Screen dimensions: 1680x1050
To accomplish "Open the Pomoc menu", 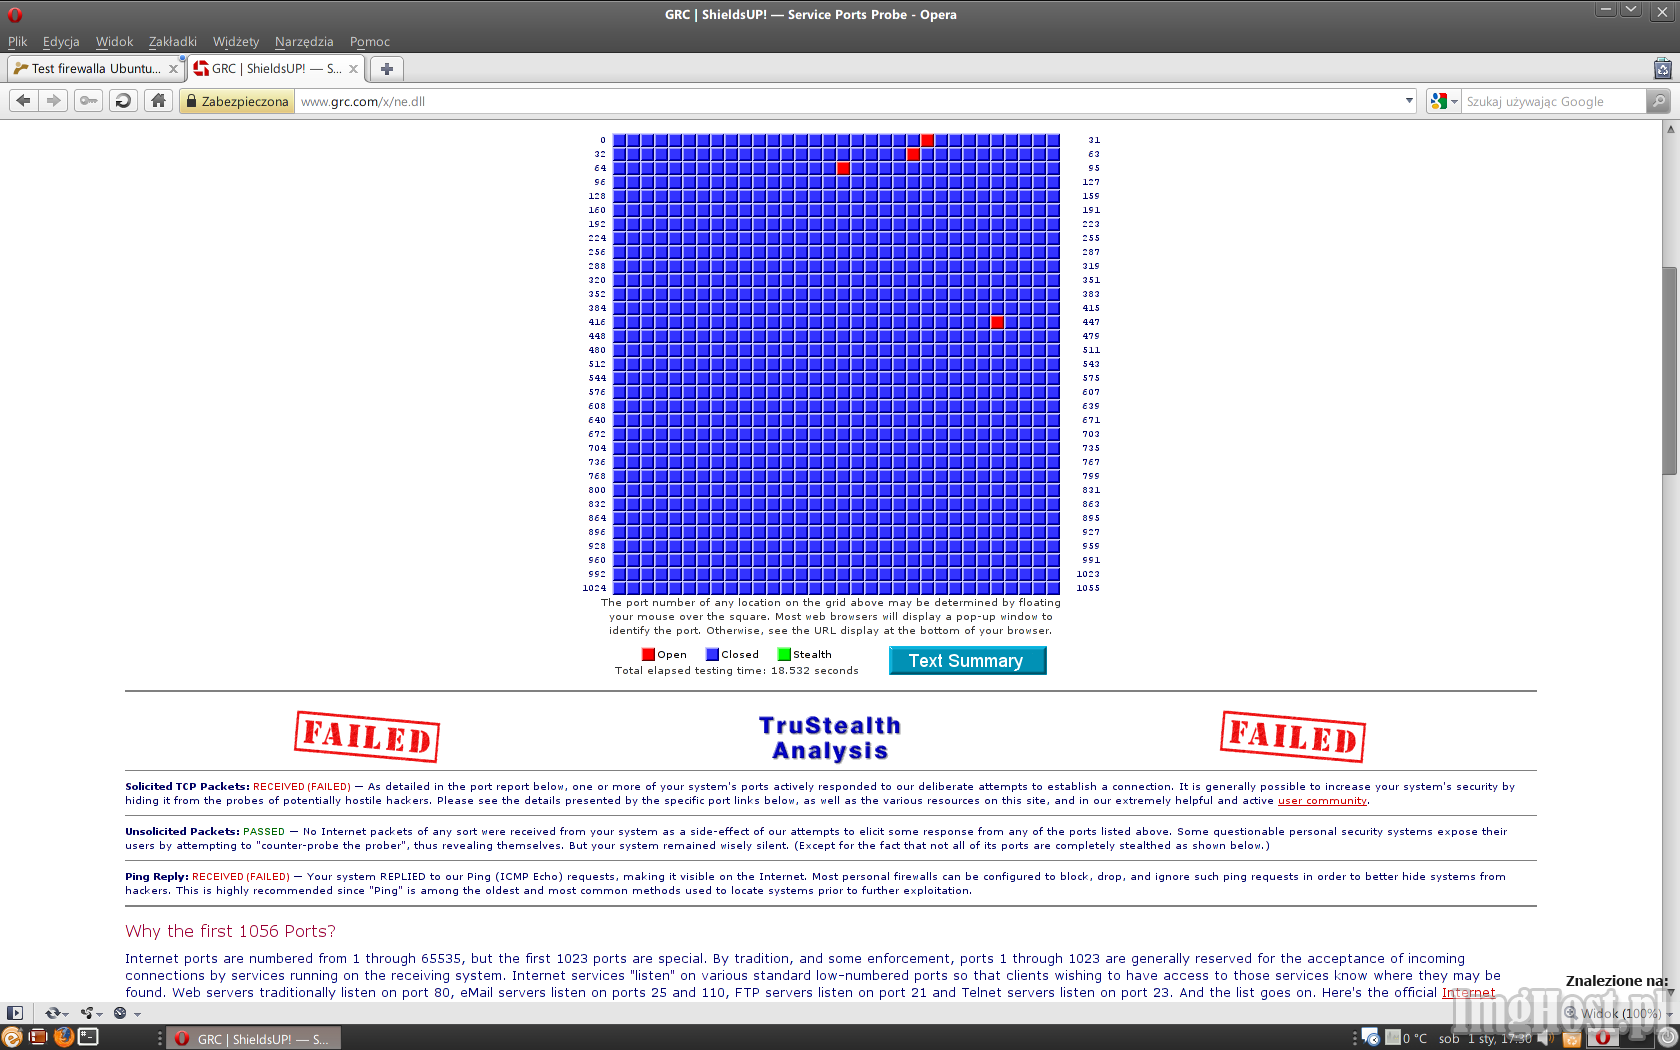I will pyautogui.click(x=370, y=41).
